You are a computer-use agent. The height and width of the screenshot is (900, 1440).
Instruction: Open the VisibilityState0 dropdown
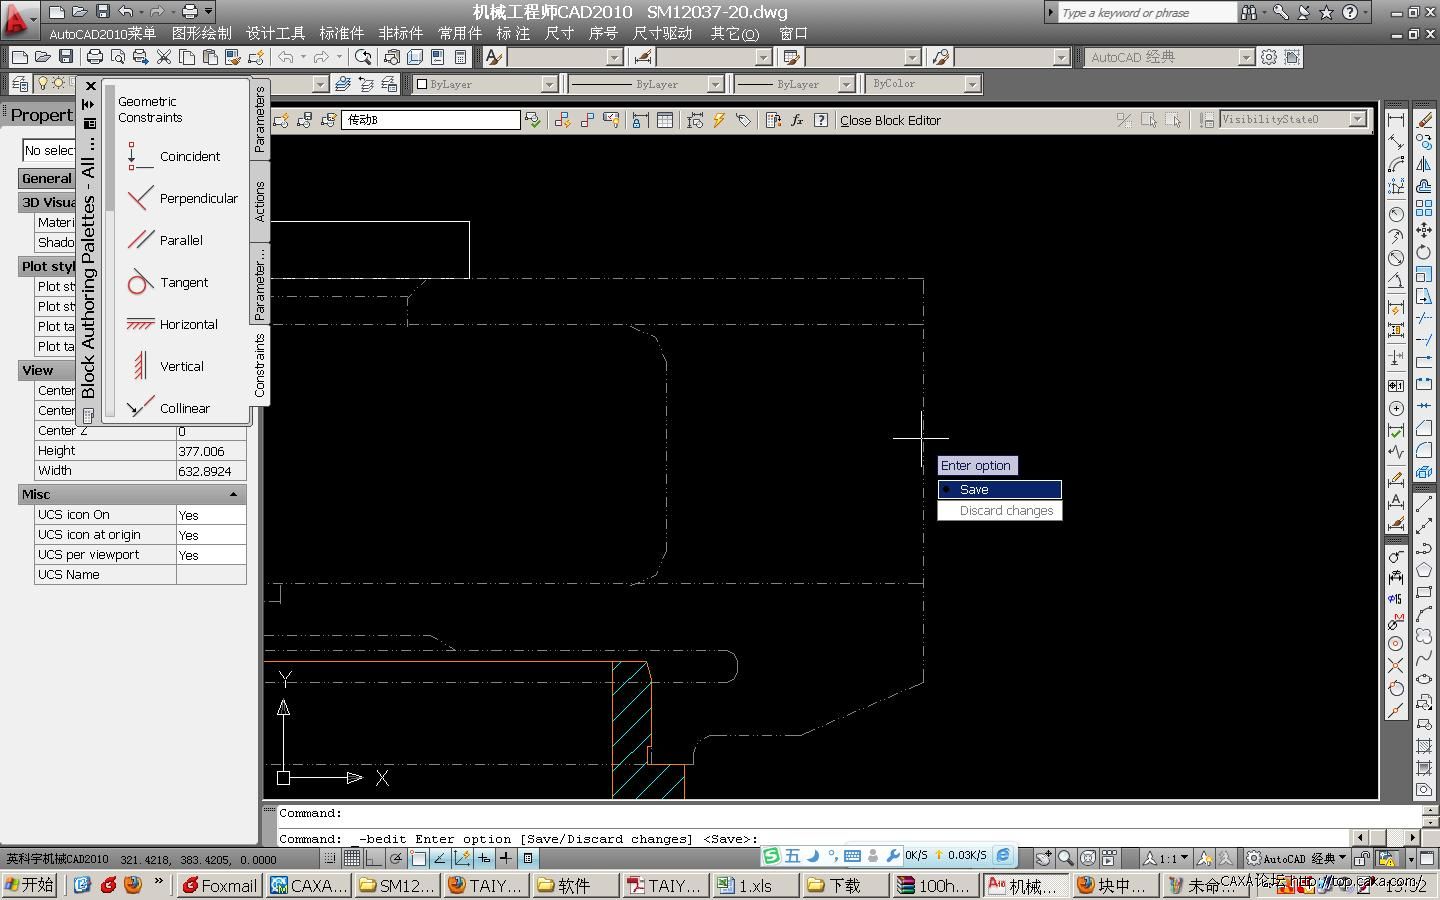coord(1357,120)
